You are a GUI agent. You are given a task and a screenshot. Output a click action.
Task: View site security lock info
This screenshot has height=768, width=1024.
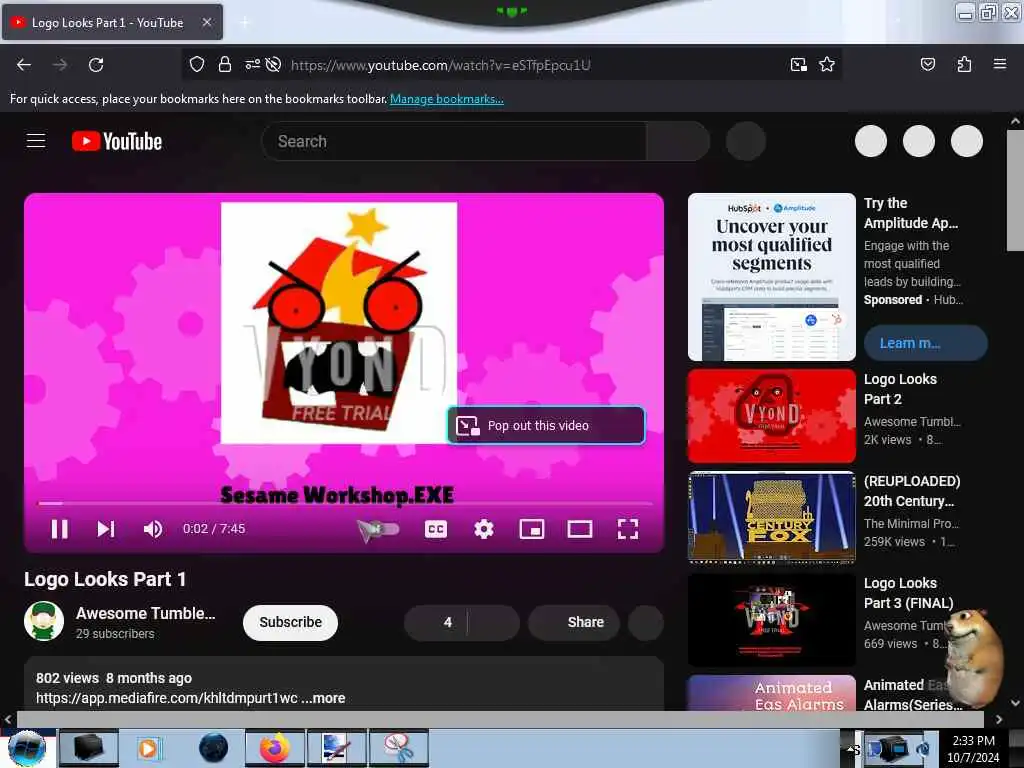pyautogui.click(x=225, y=64)
